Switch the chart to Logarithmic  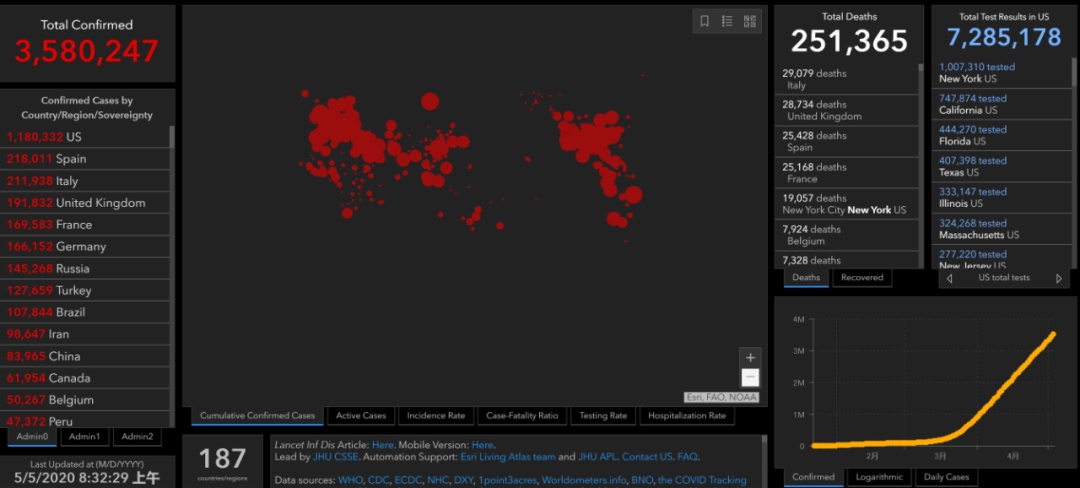[x=879, y=477]
